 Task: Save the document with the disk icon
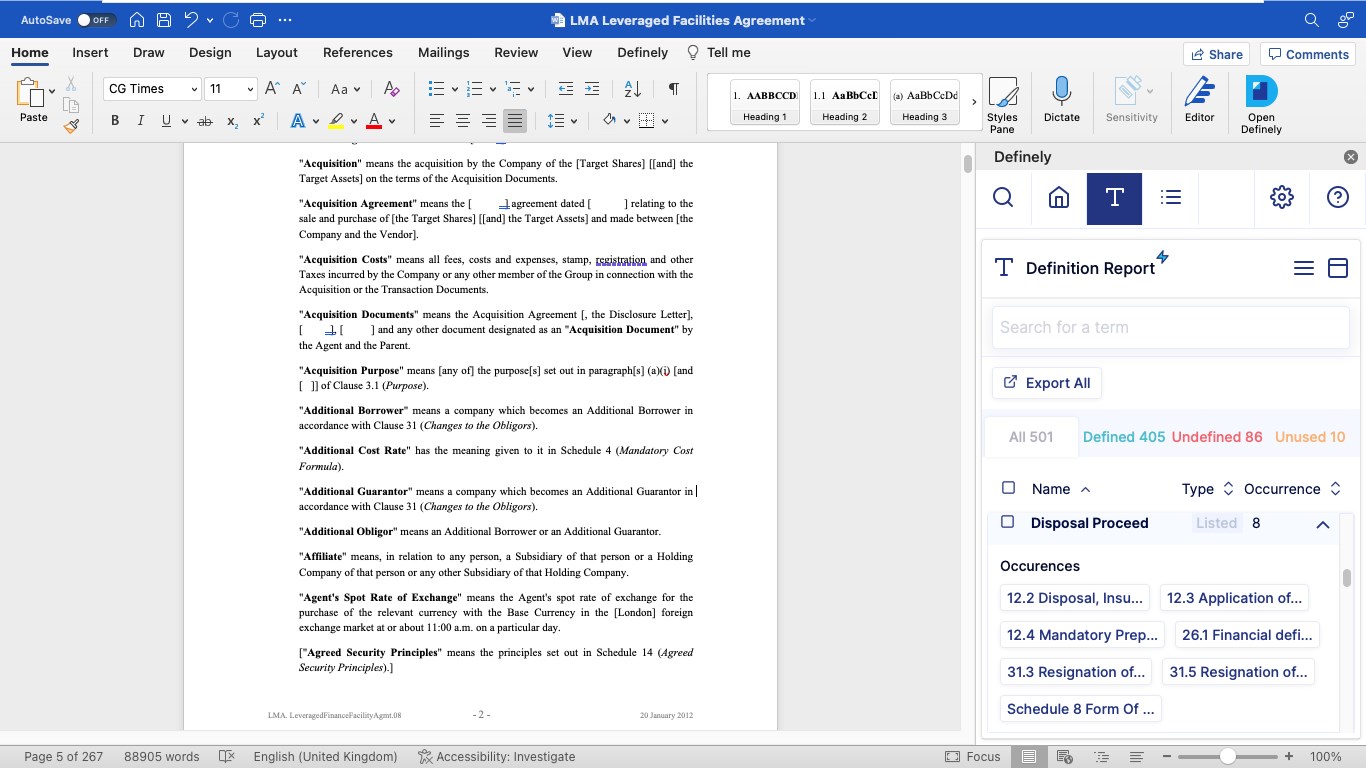(x=164, y=20)
